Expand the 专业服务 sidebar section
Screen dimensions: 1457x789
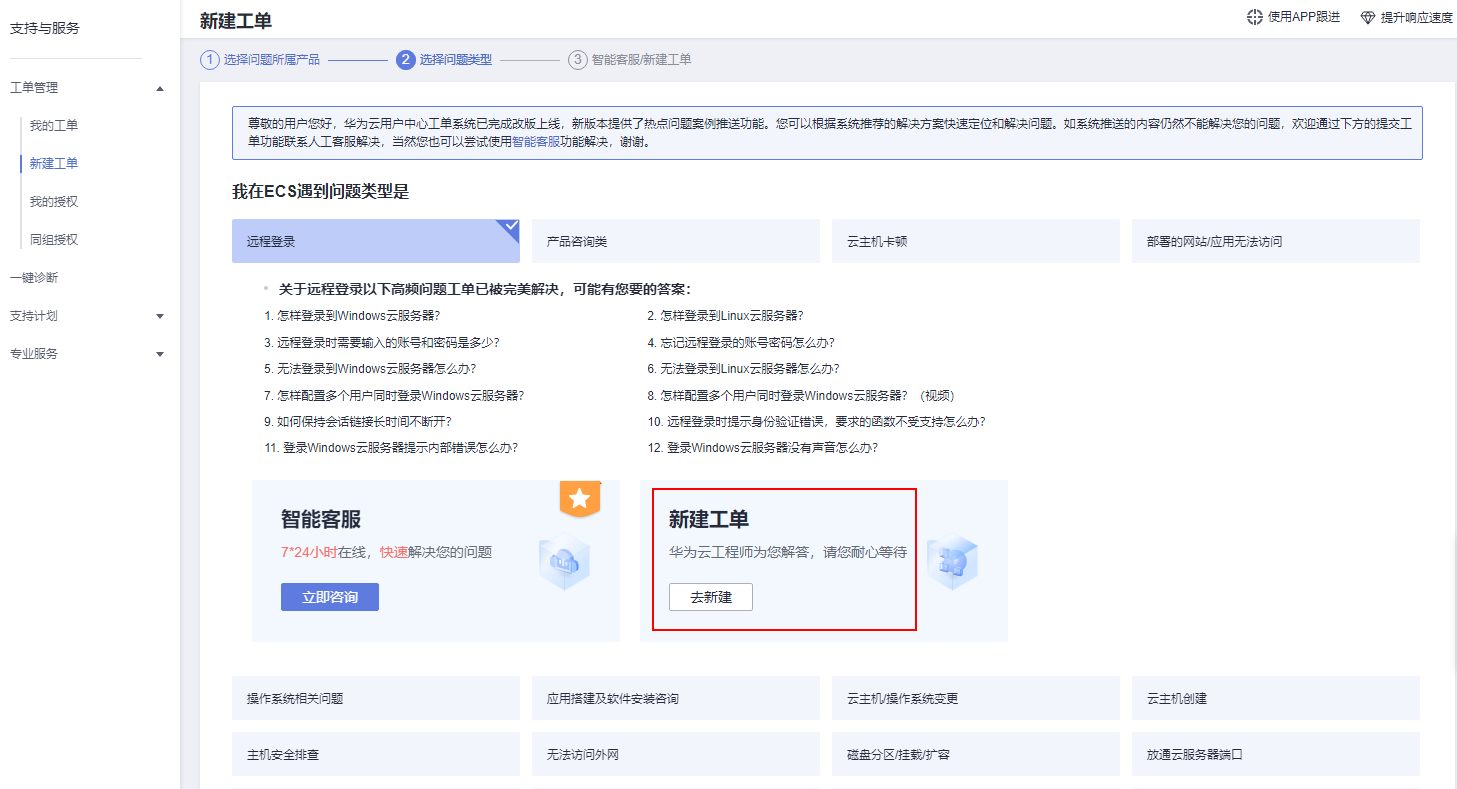160,354
